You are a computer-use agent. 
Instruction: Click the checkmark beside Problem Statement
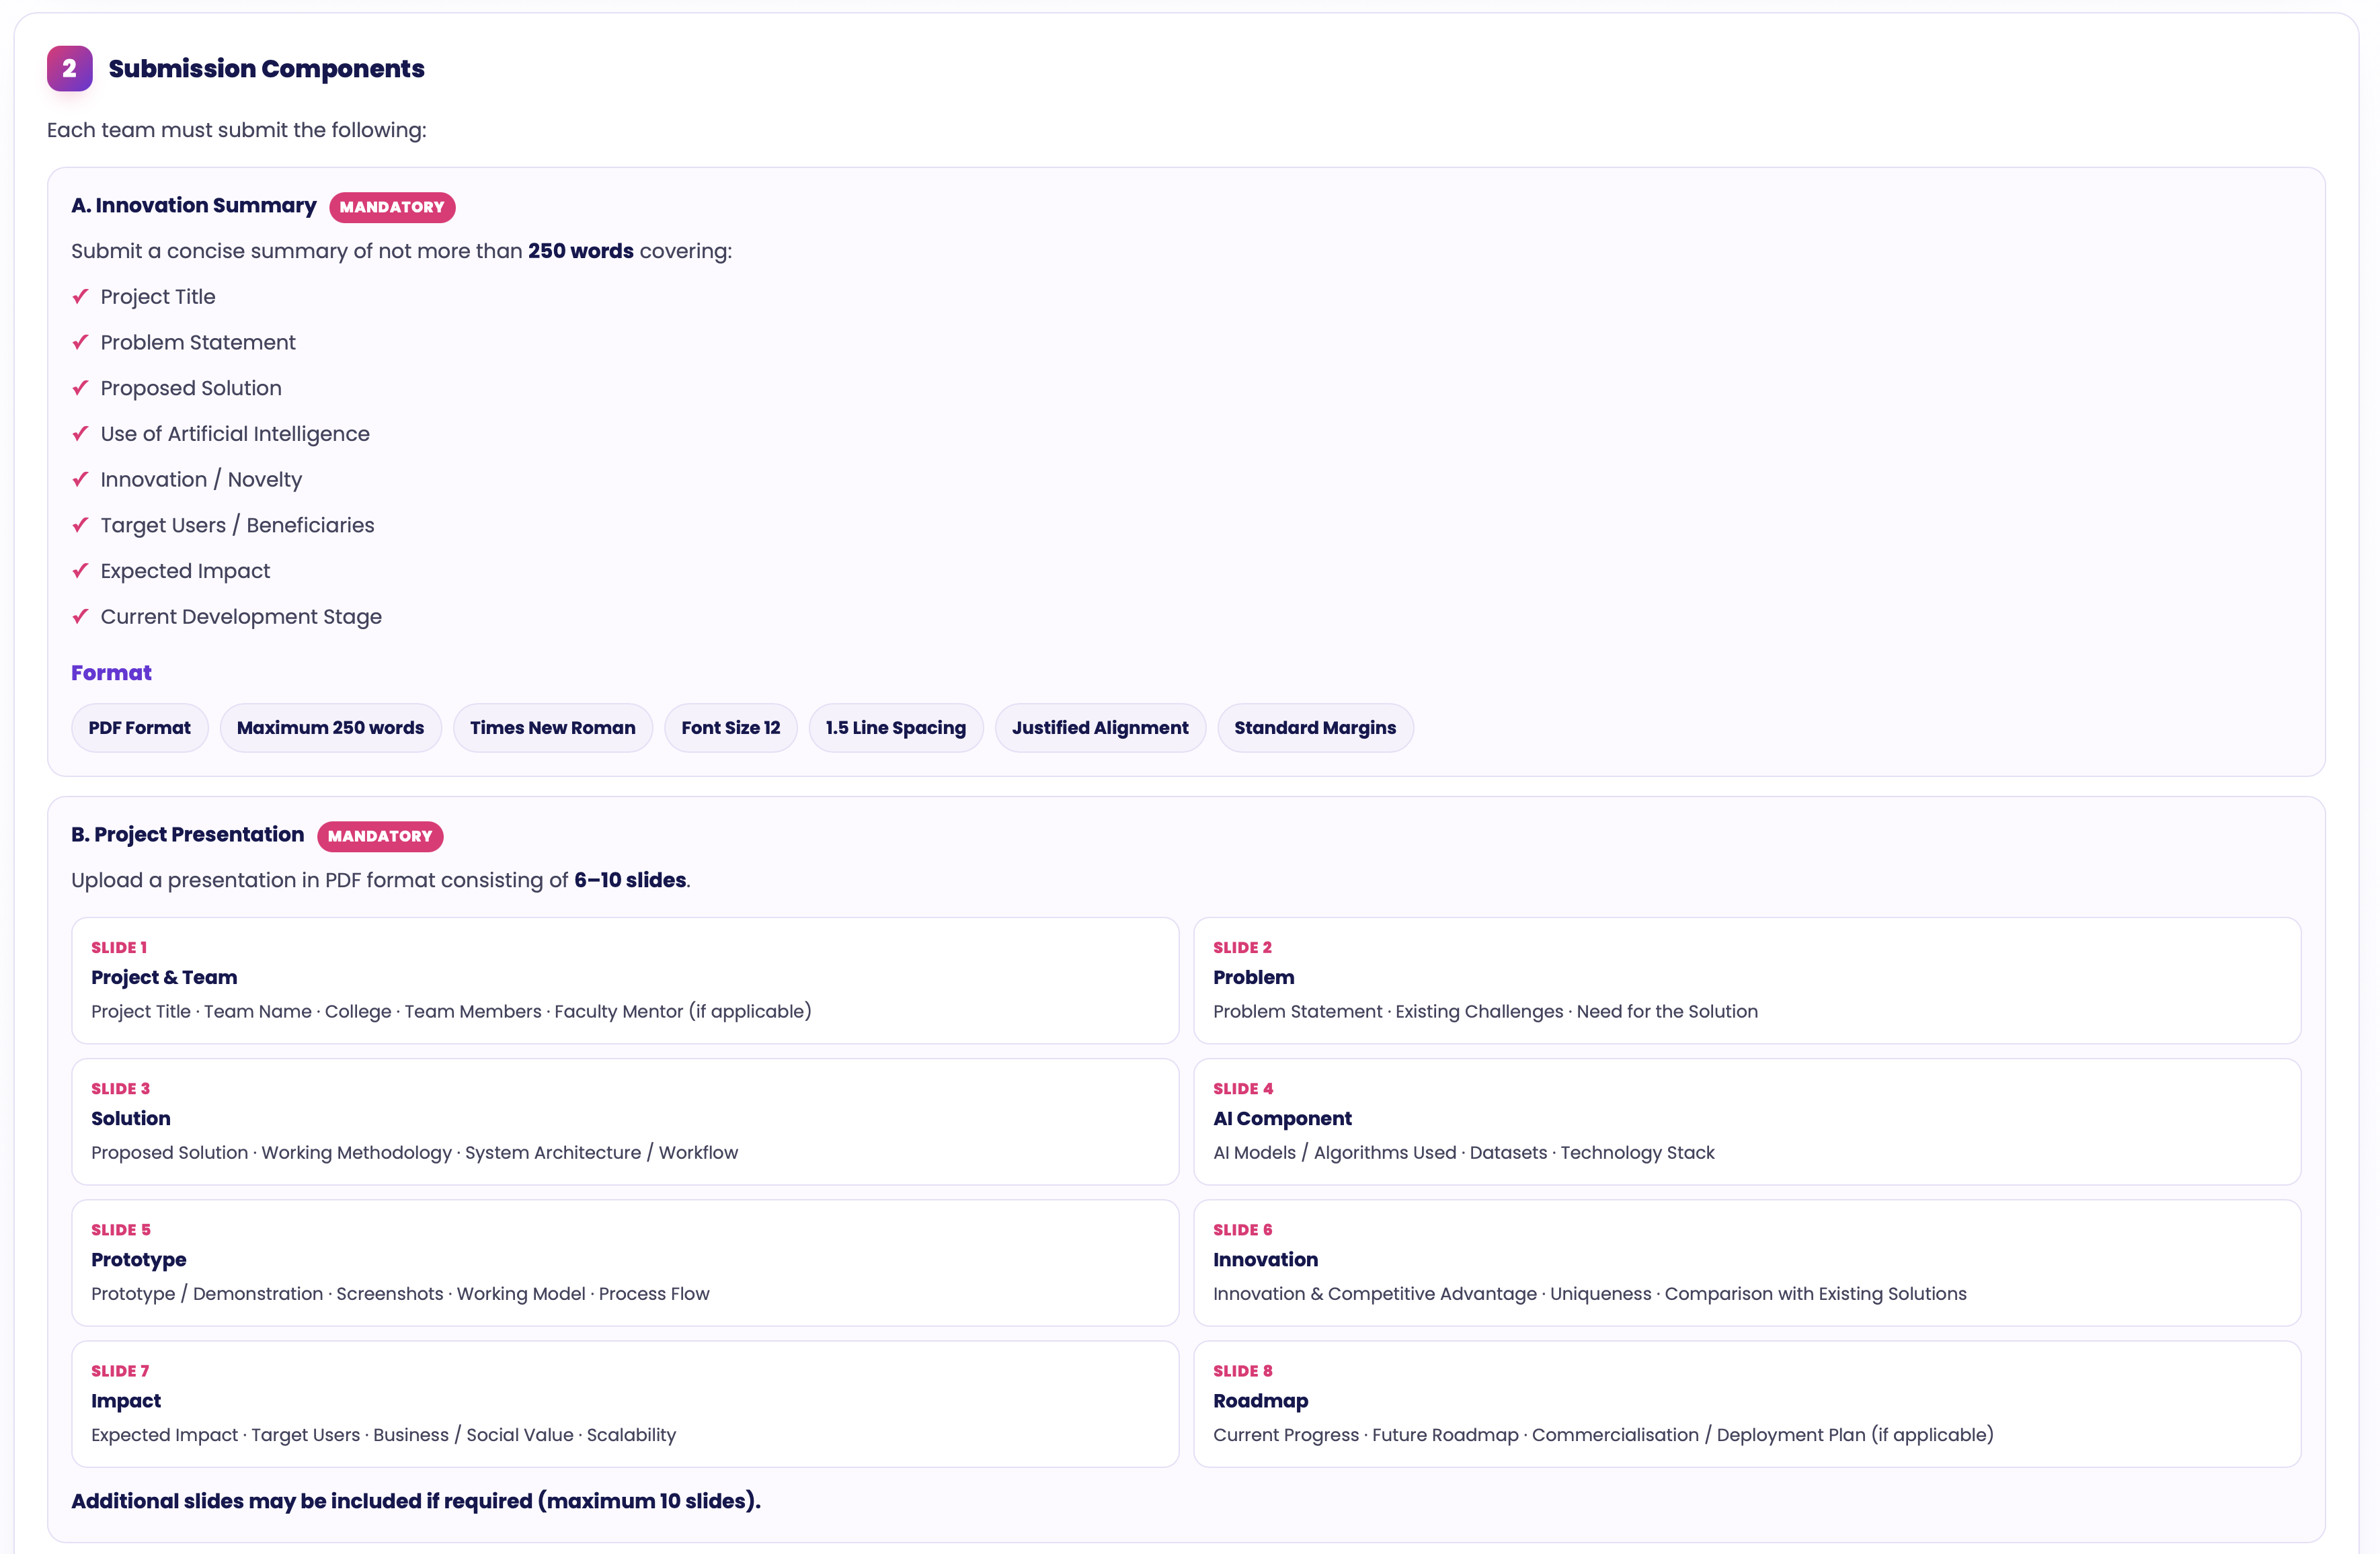[81, 342]
